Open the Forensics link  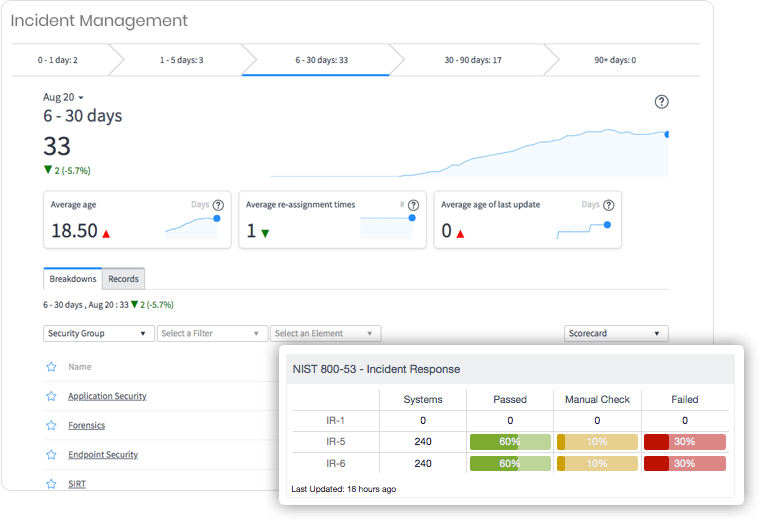(x=86, y=425)
